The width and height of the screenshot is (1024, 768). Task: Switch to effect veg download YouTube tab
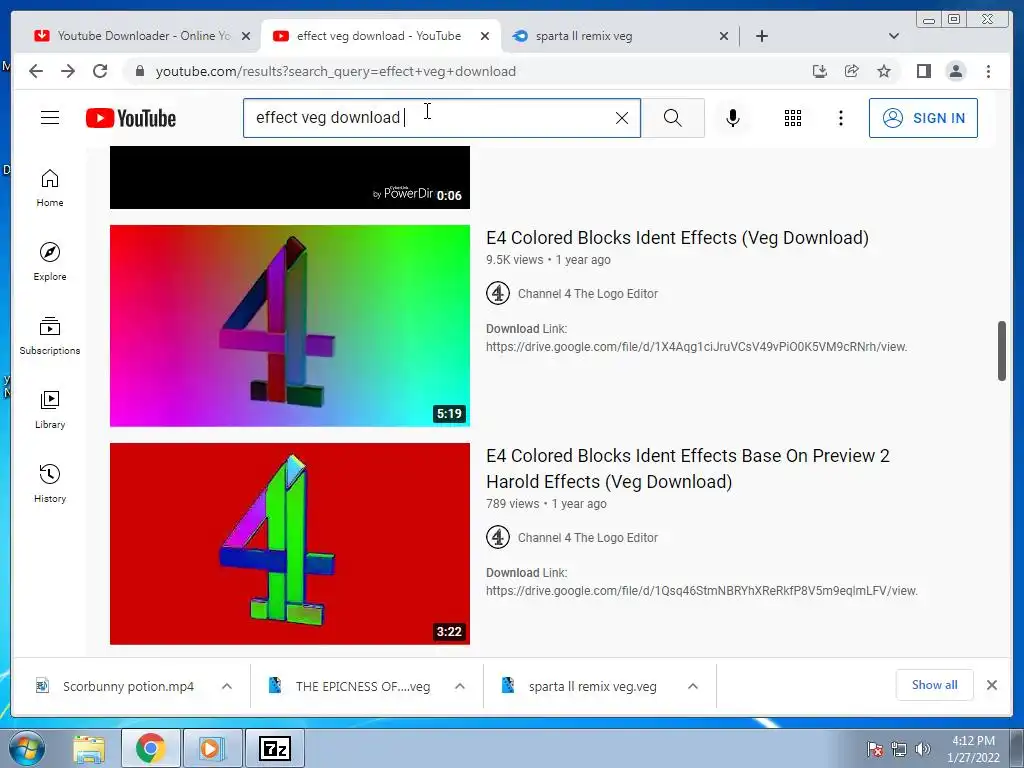(x=381, y=36)
